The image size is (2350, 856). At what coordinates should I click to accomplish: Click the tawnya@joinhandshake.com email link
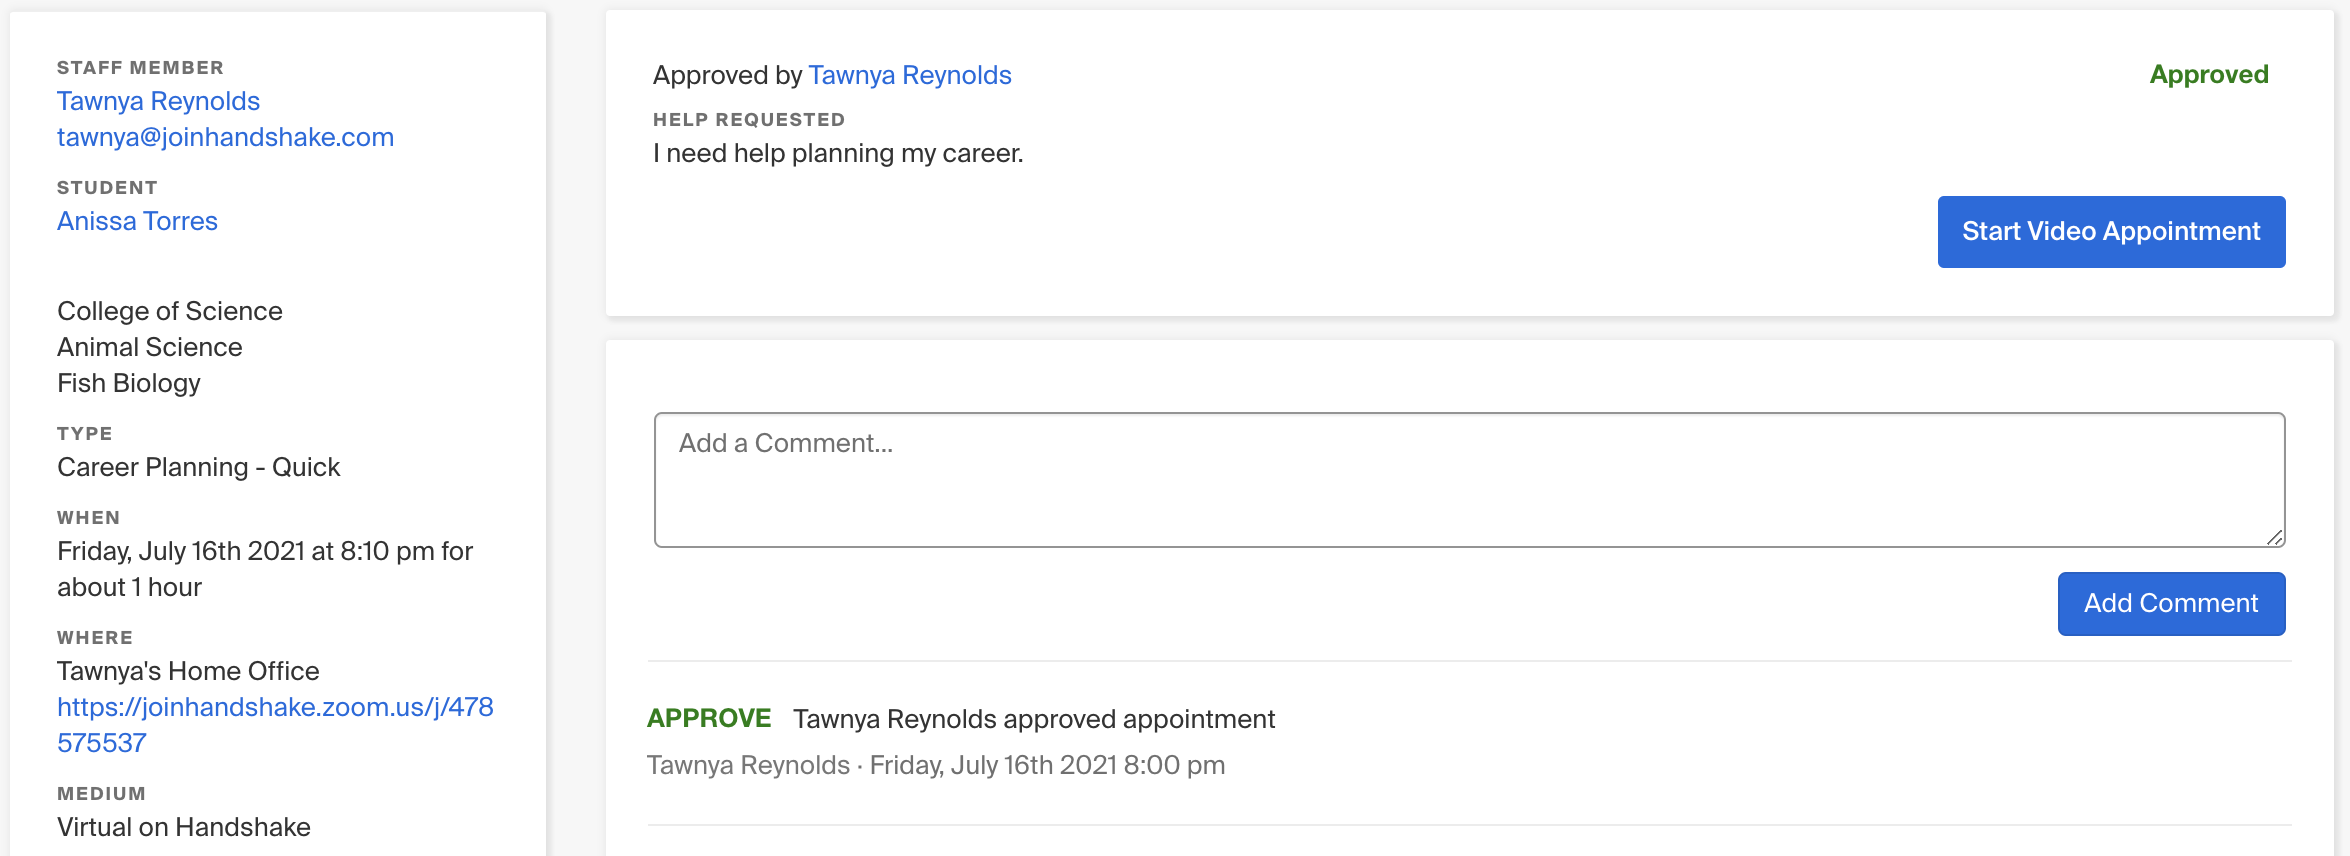tap(225, 137)
